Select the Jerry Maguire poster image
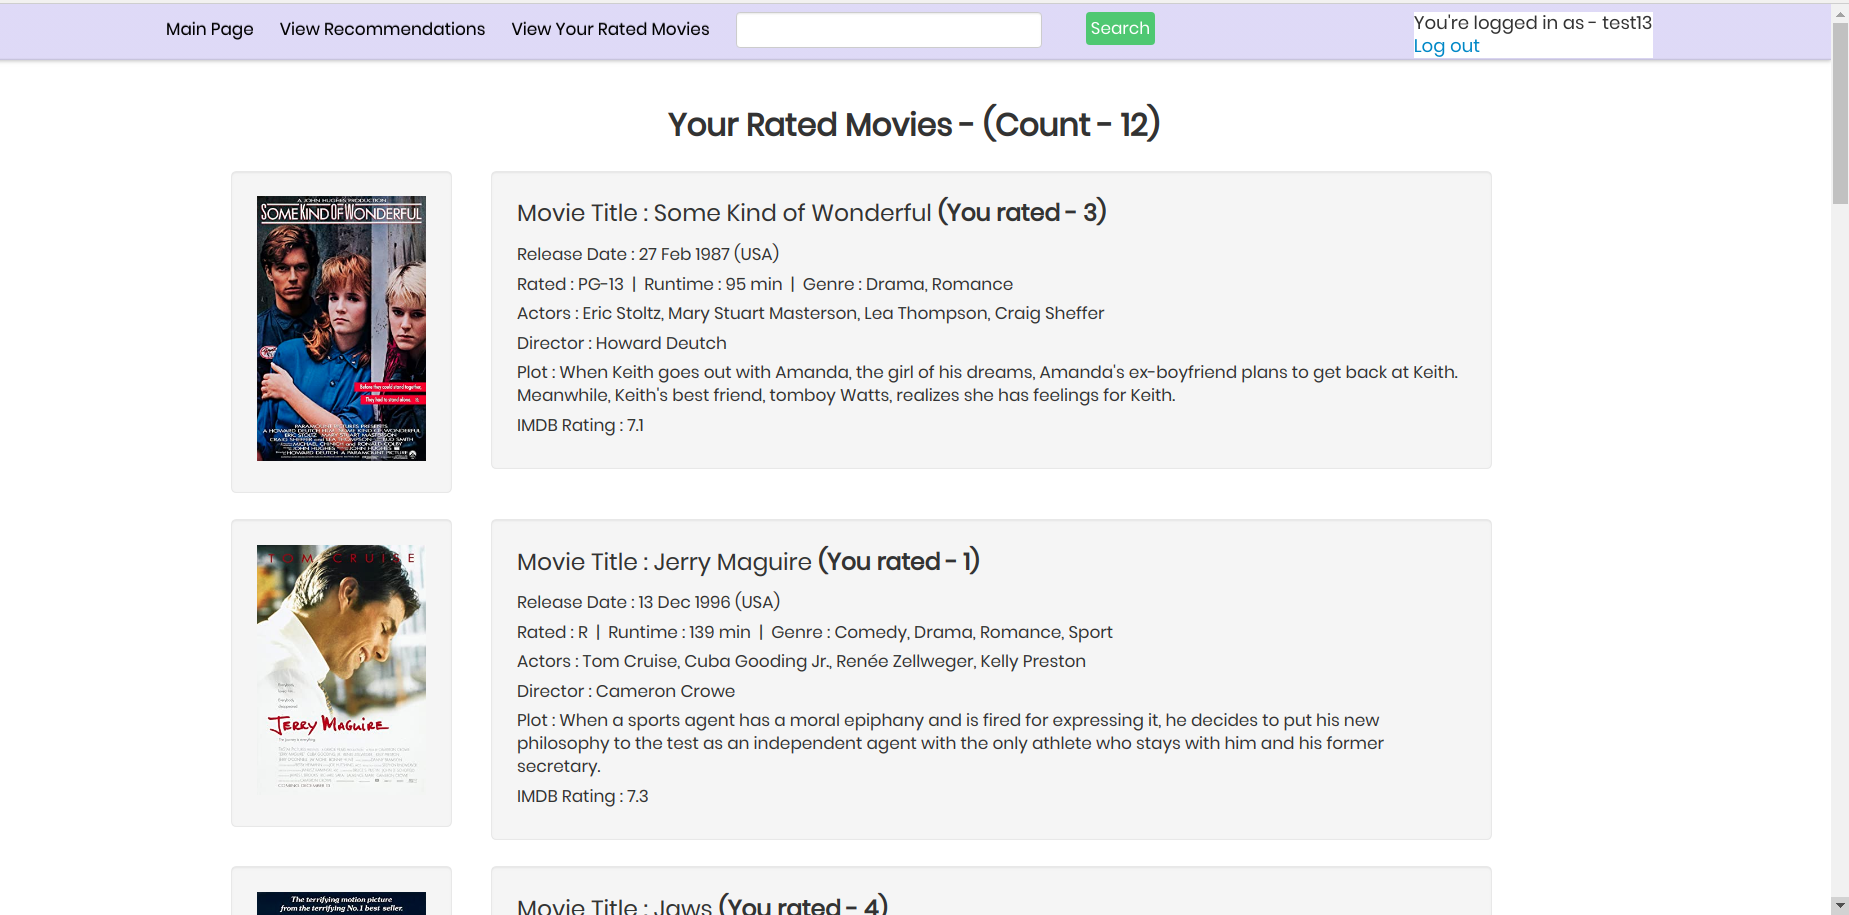 pyautogui.click(x=341, y=669)
